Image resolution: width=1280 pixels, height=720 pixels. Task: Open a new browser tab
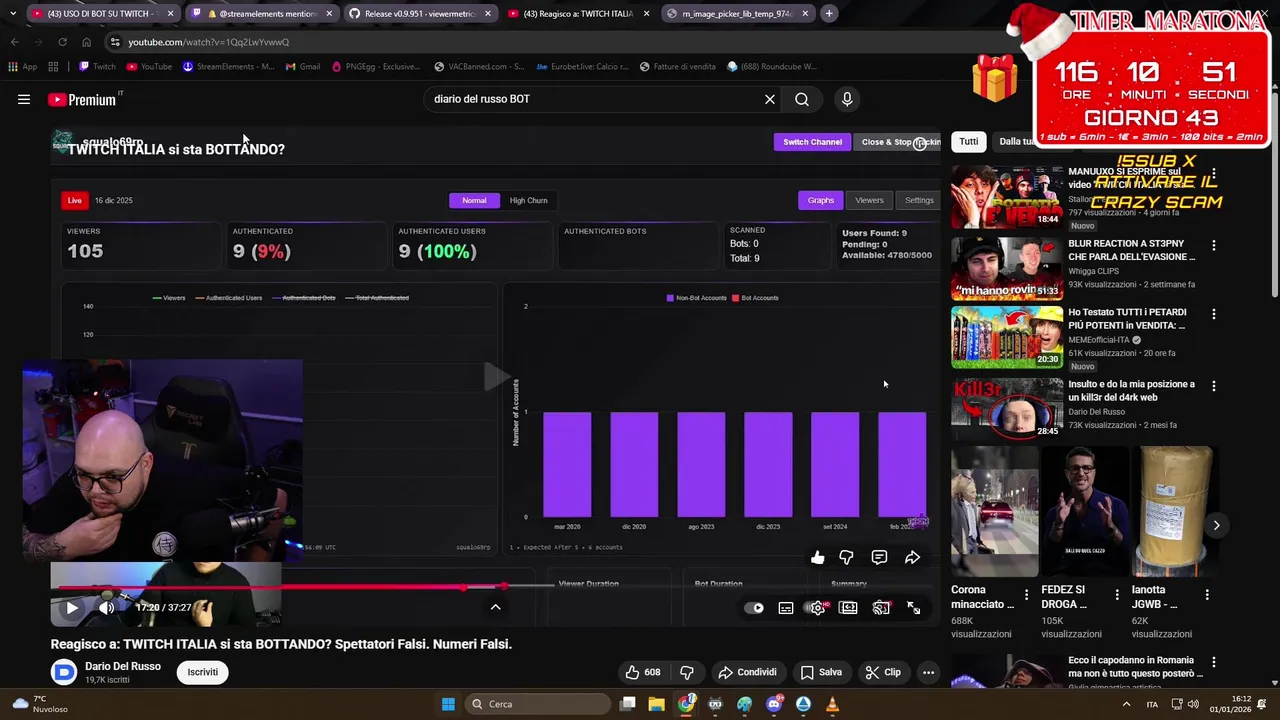pos(829,14)
